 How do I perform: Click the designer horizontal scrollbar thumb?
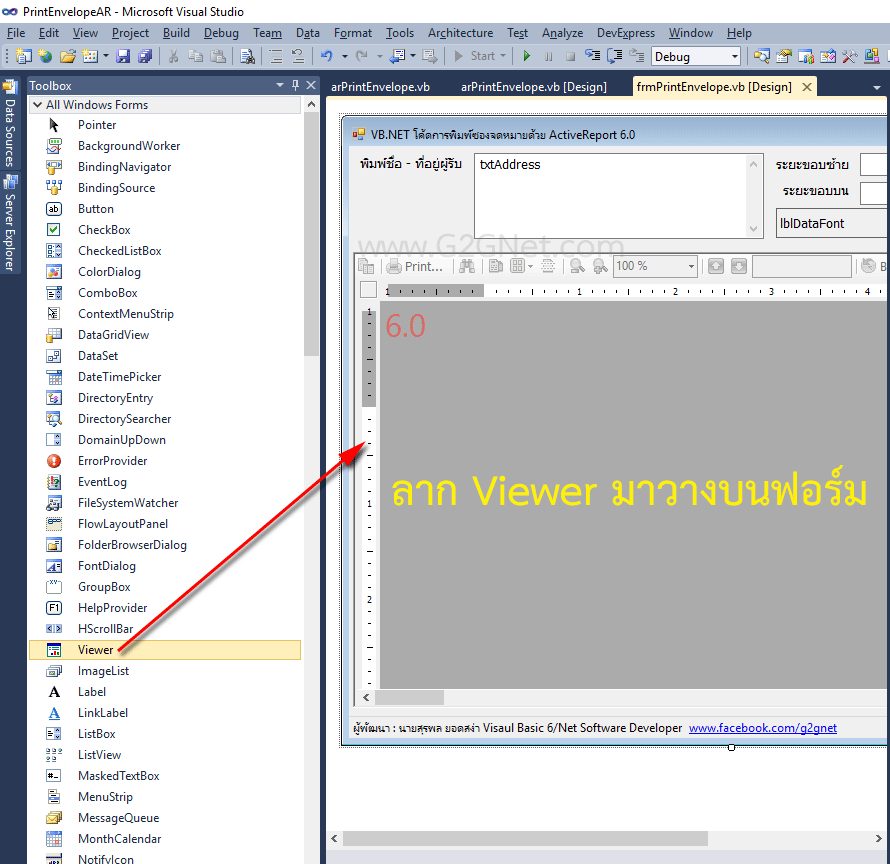tap(525, 838)
